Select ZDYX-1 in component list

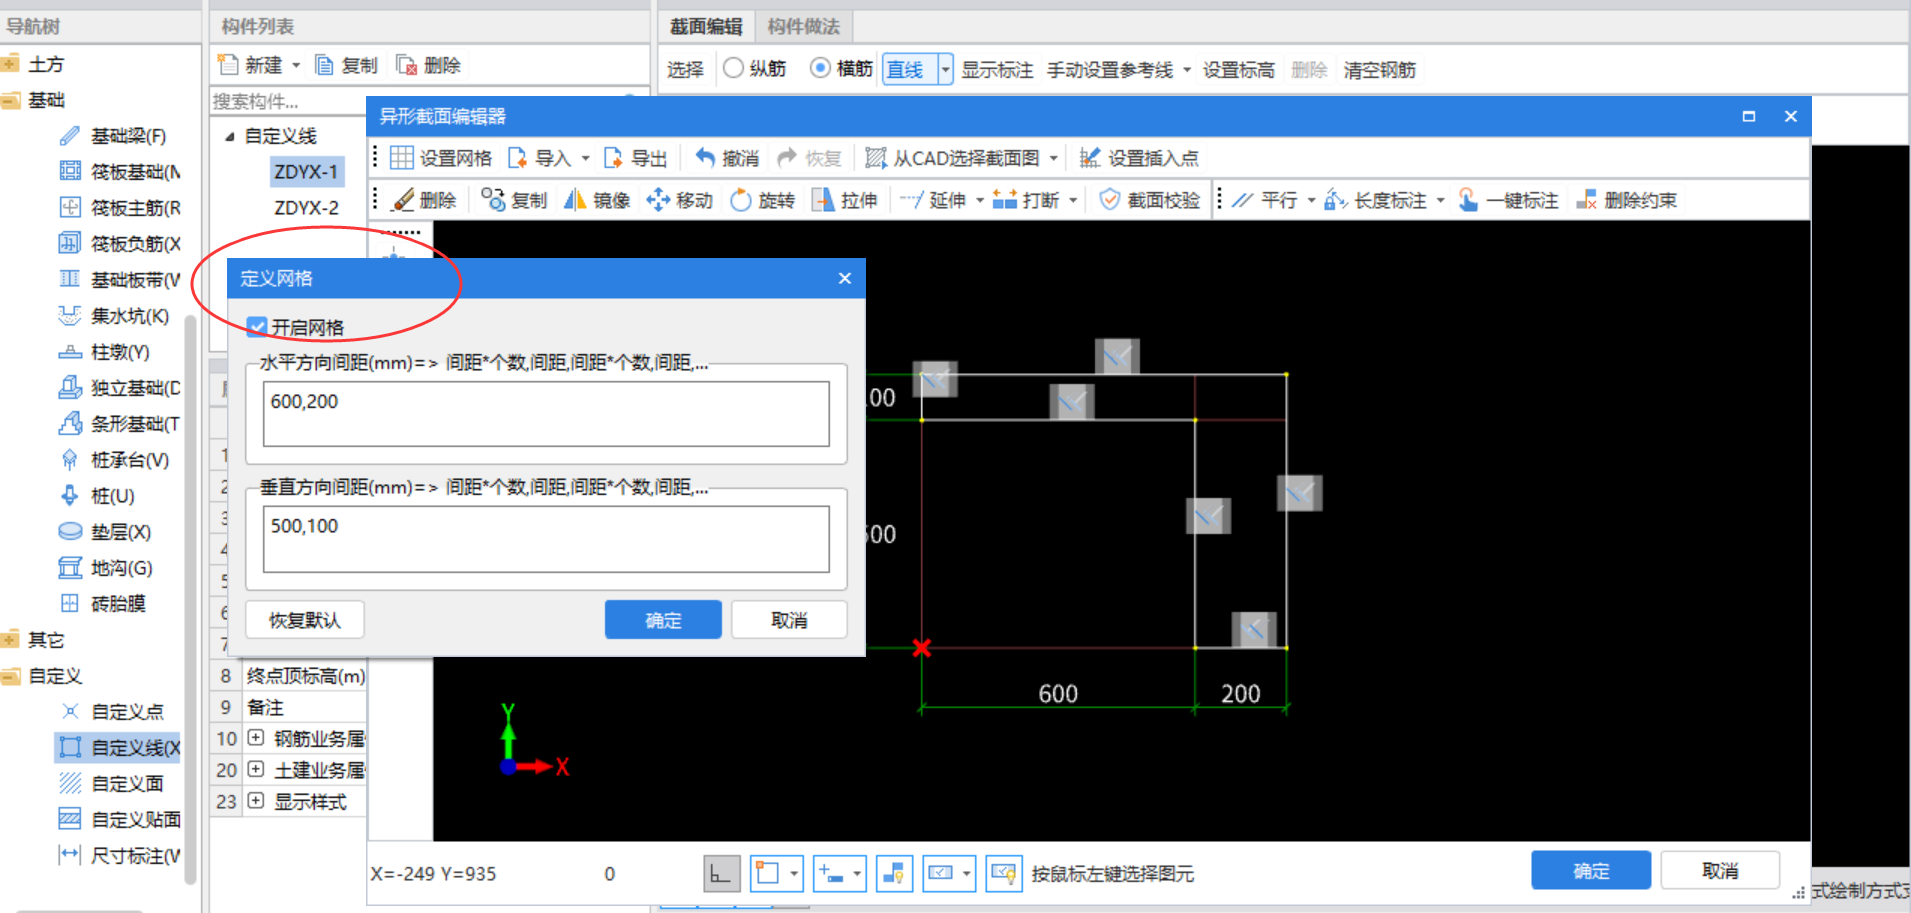[x=306, y=172]
